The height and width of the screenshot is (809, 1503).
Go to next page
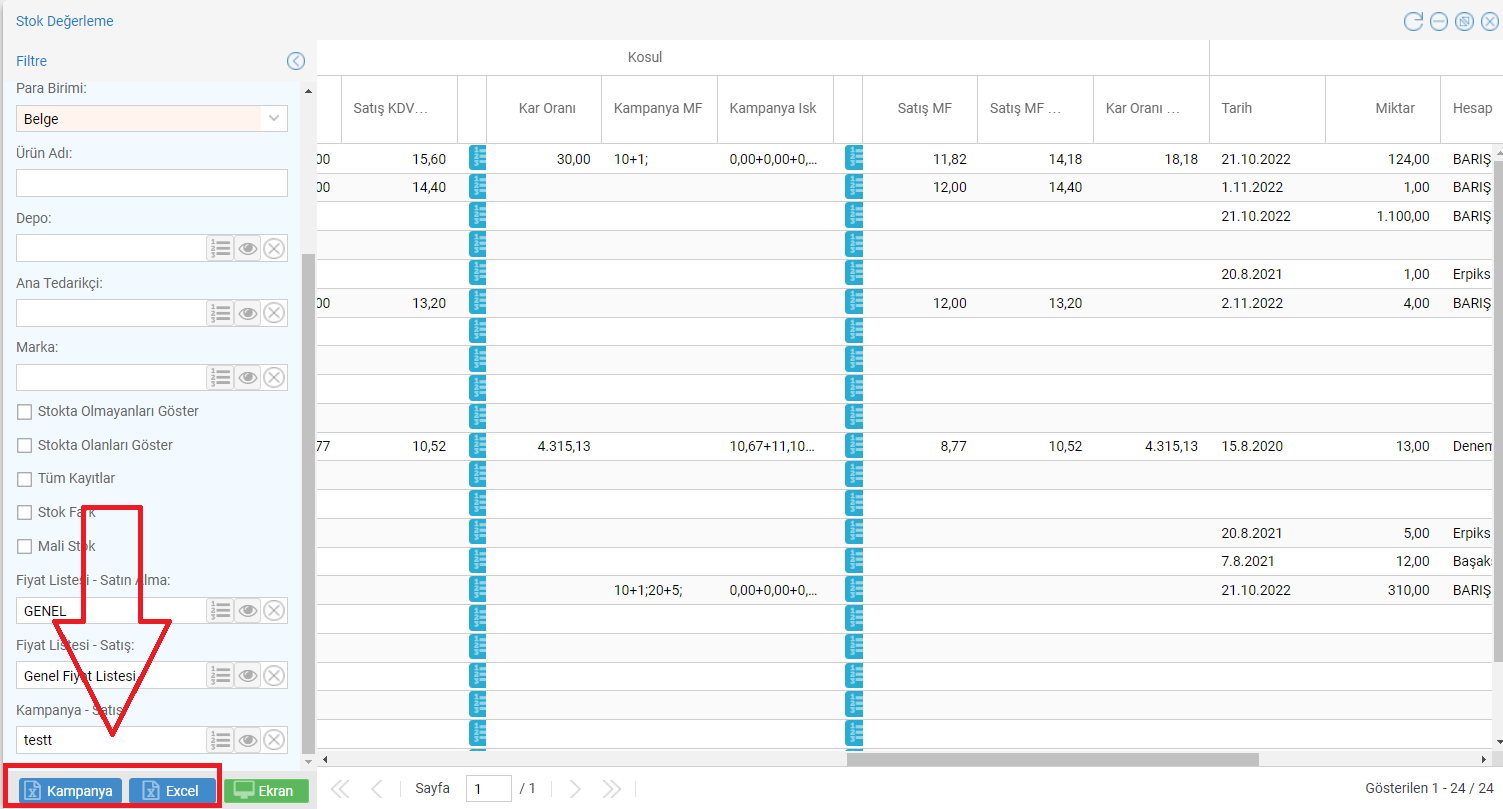(x=575, y=789)
